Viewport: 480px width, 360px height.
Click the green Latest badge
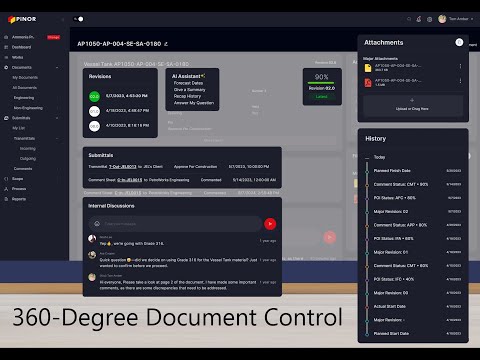pos(322,97)
